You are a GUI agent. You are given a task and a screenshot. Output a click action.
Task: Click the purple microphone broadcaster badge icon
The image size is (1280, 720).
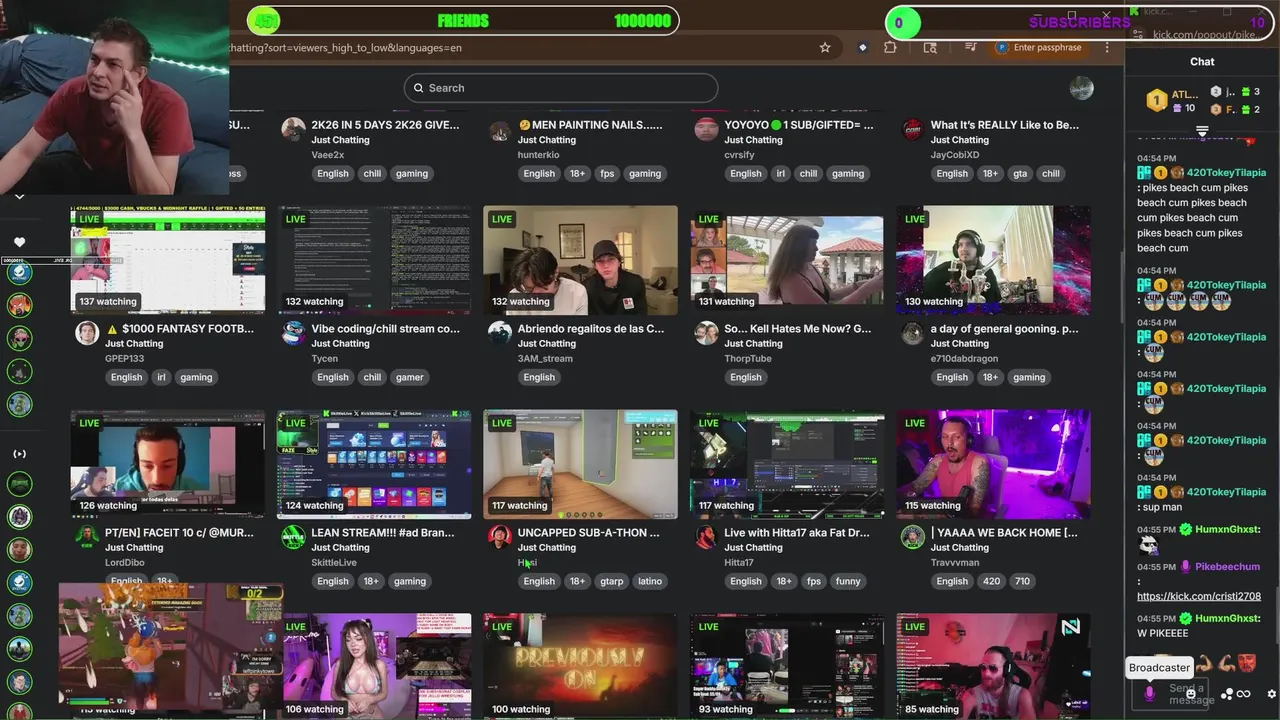coord(1149,693)
